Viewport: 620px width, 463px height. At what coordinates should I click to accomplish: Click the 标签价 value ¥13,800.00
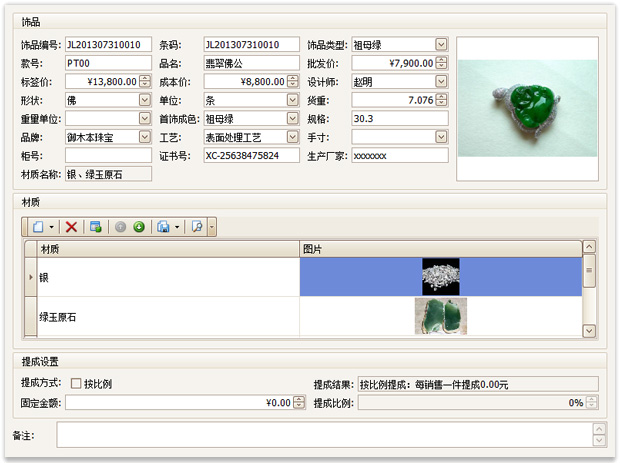(112, 81)
